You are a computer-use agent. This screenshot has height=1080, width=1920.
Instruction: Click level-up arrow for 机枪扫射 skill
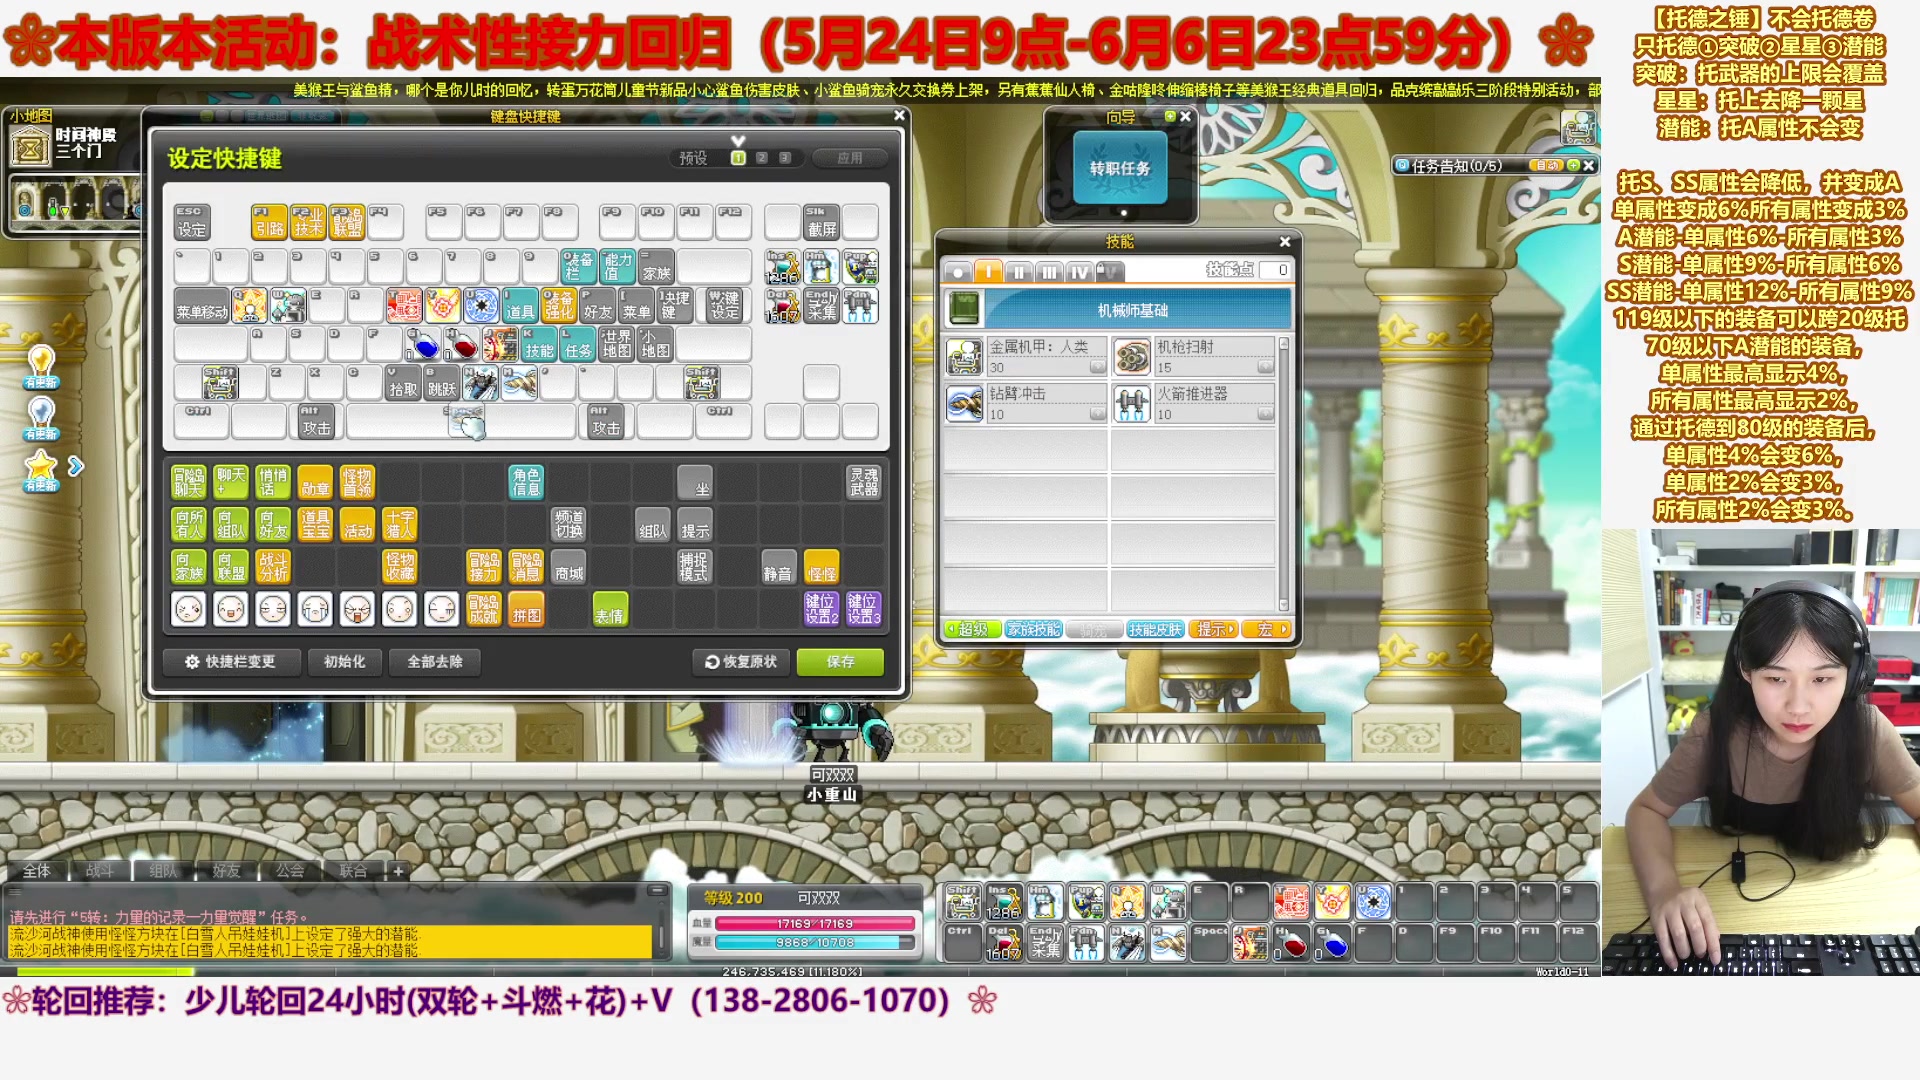pyautogui.click(x=1265, y=367)
